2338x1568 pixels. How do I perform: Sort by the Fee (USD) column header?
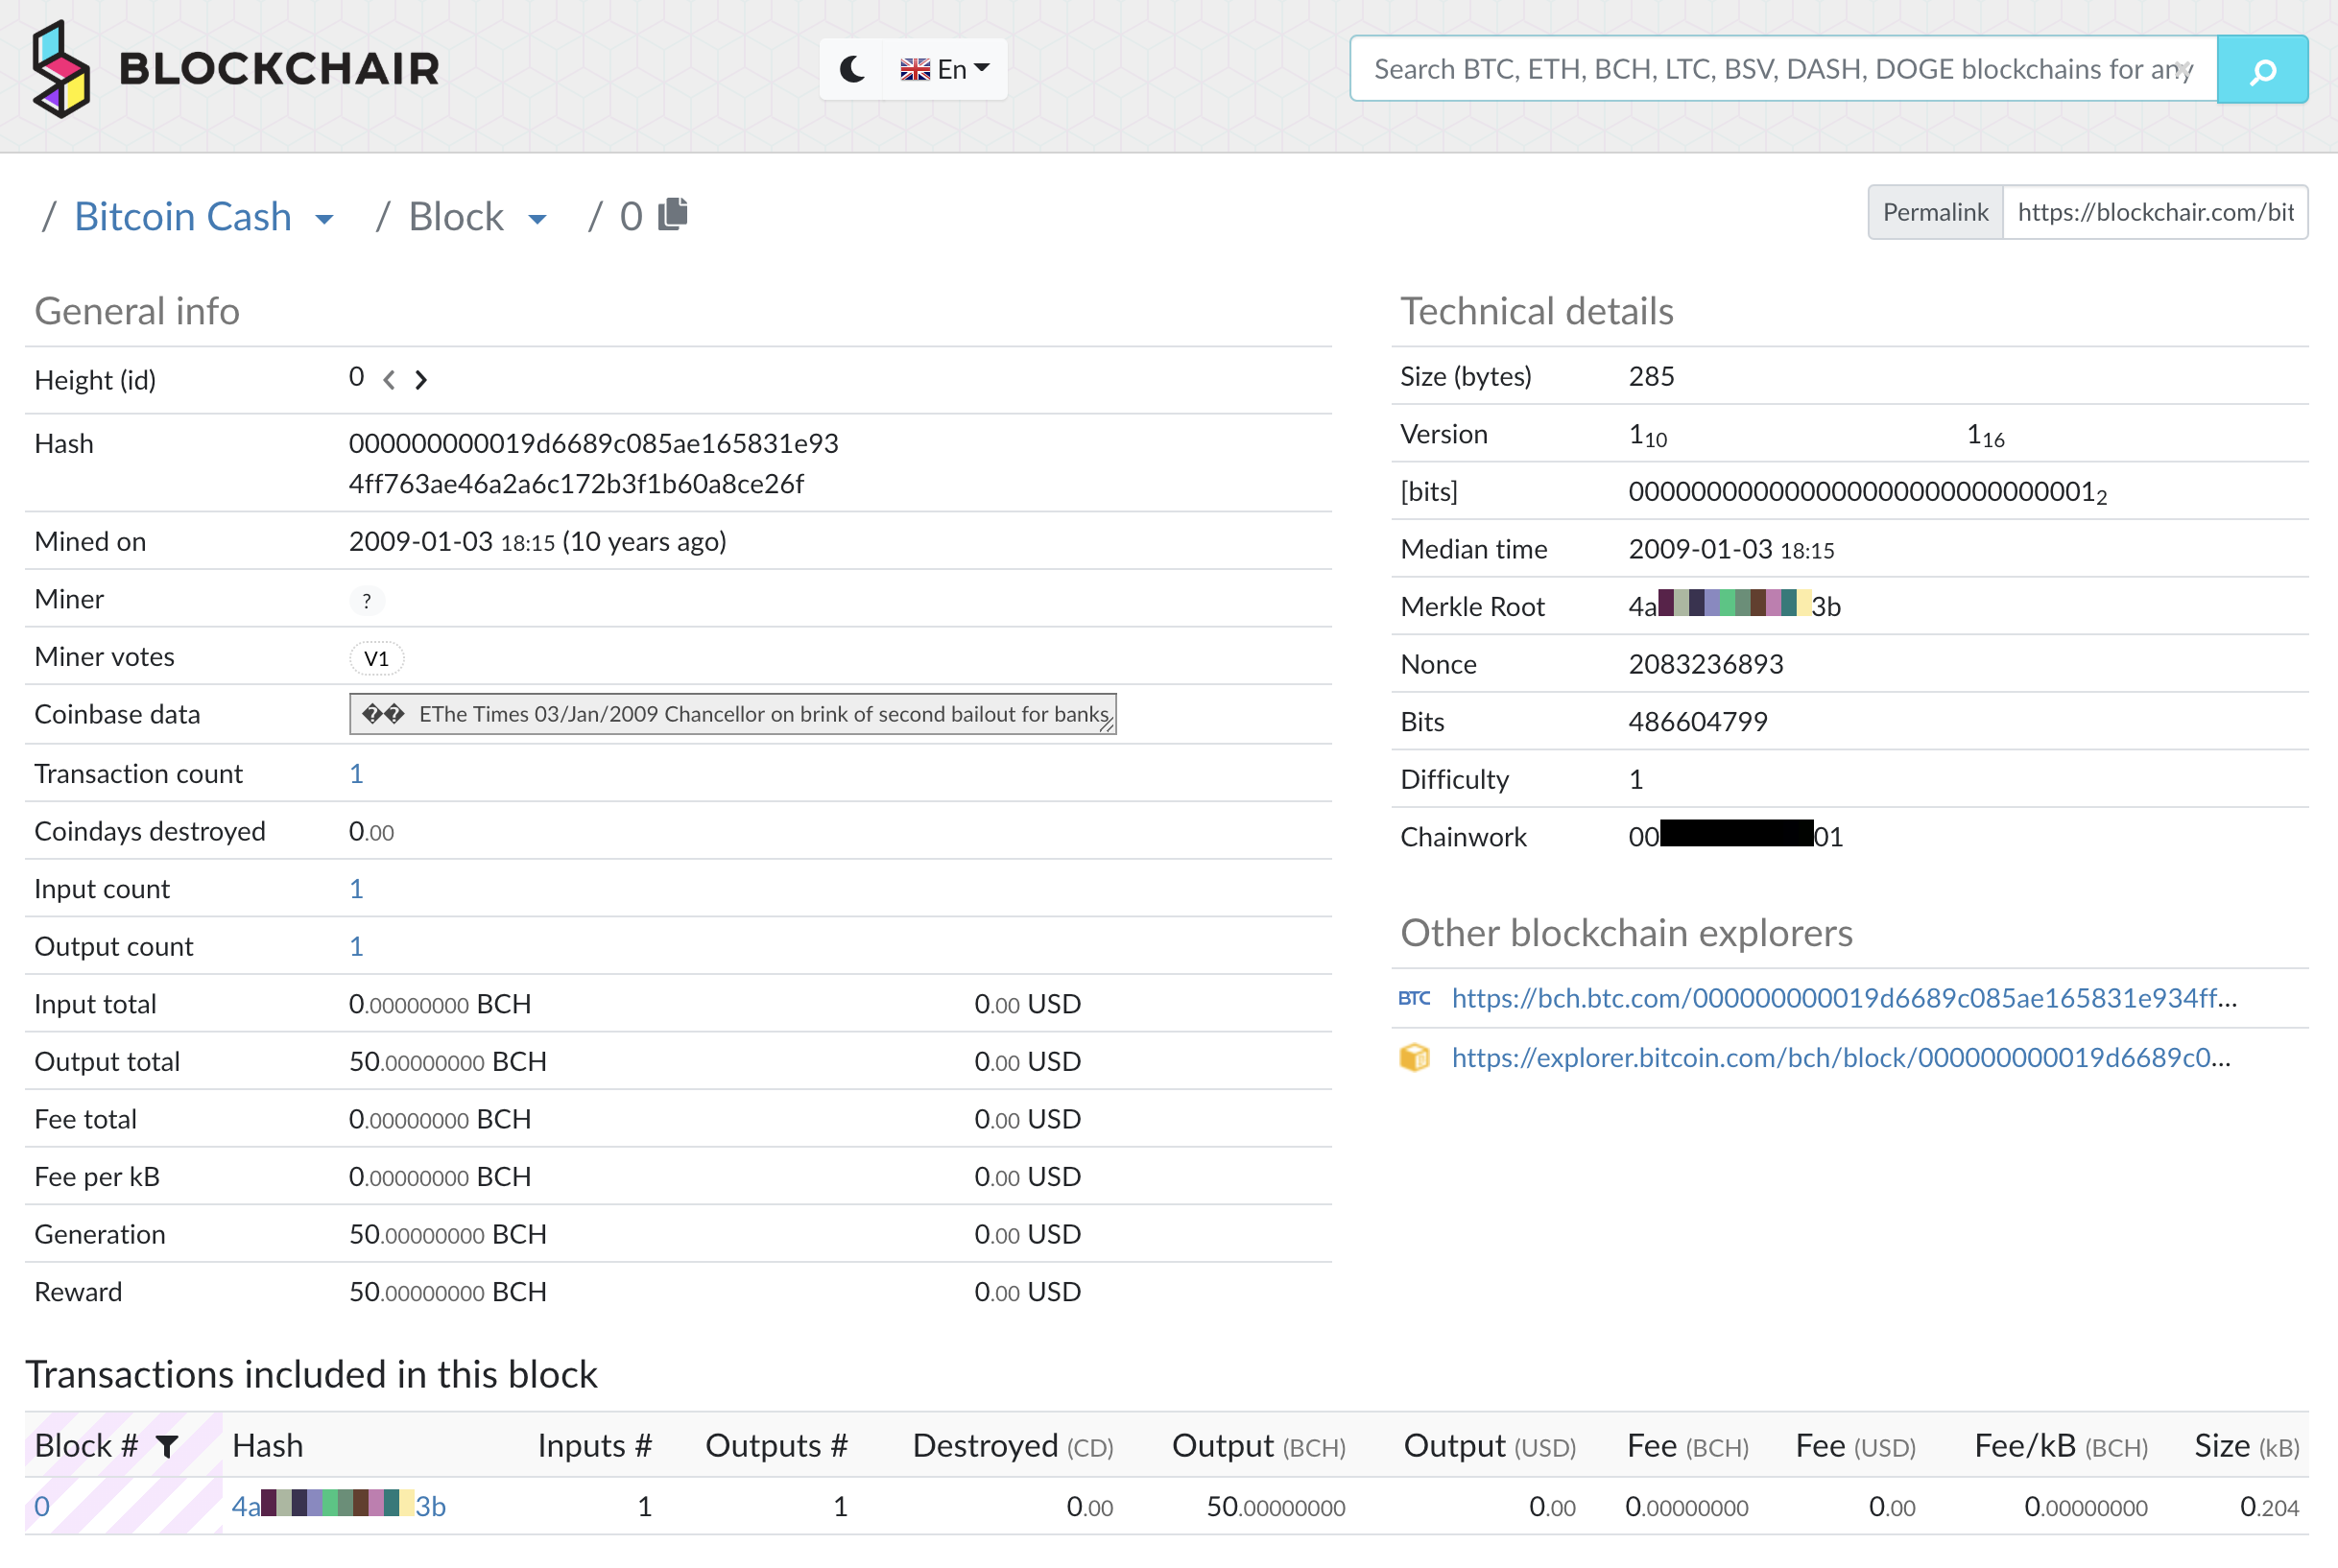[1855, 1446]
